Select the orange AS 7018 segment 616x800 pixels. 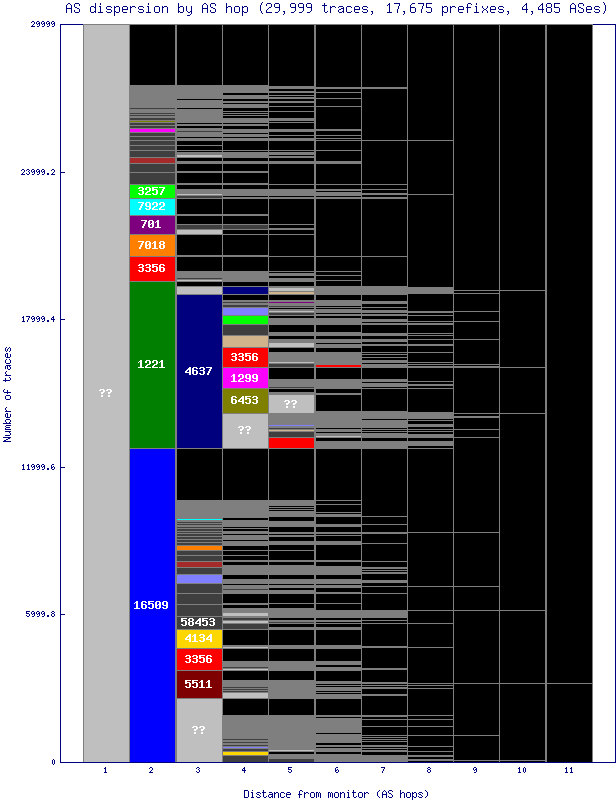152,245
